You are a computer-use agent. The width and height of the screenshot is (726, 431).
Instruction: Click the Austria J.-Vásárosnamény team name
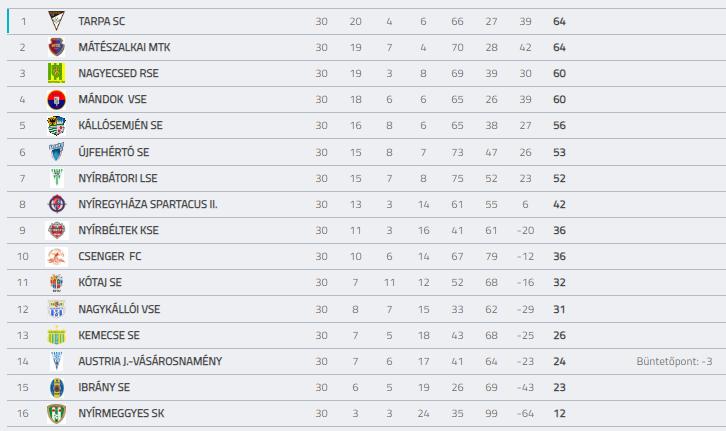click(150, 361)
